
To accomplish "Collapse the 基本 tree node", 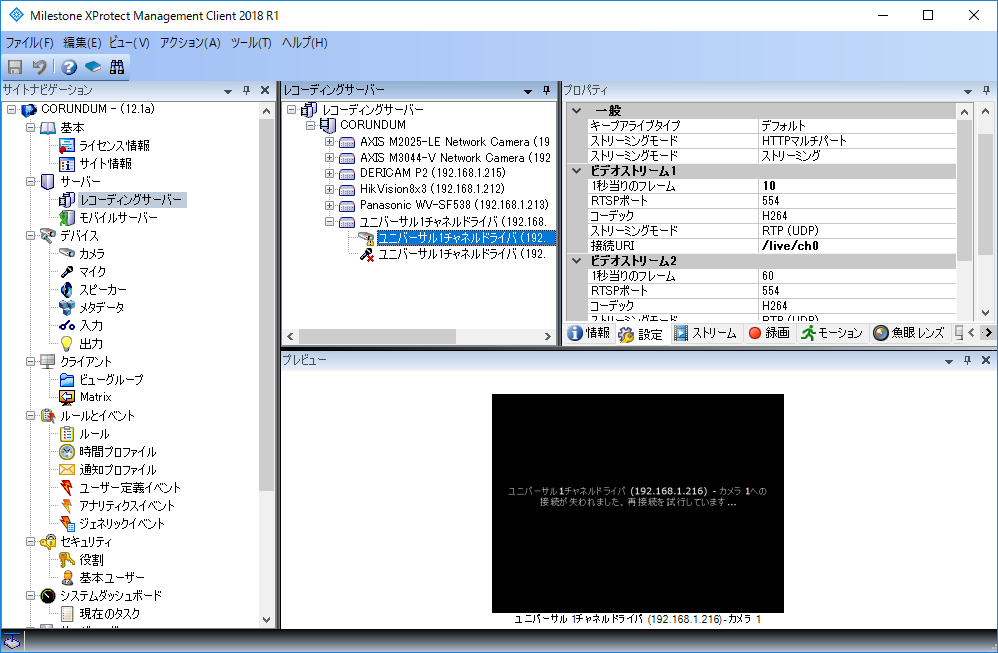I will (x=31, y=128).
